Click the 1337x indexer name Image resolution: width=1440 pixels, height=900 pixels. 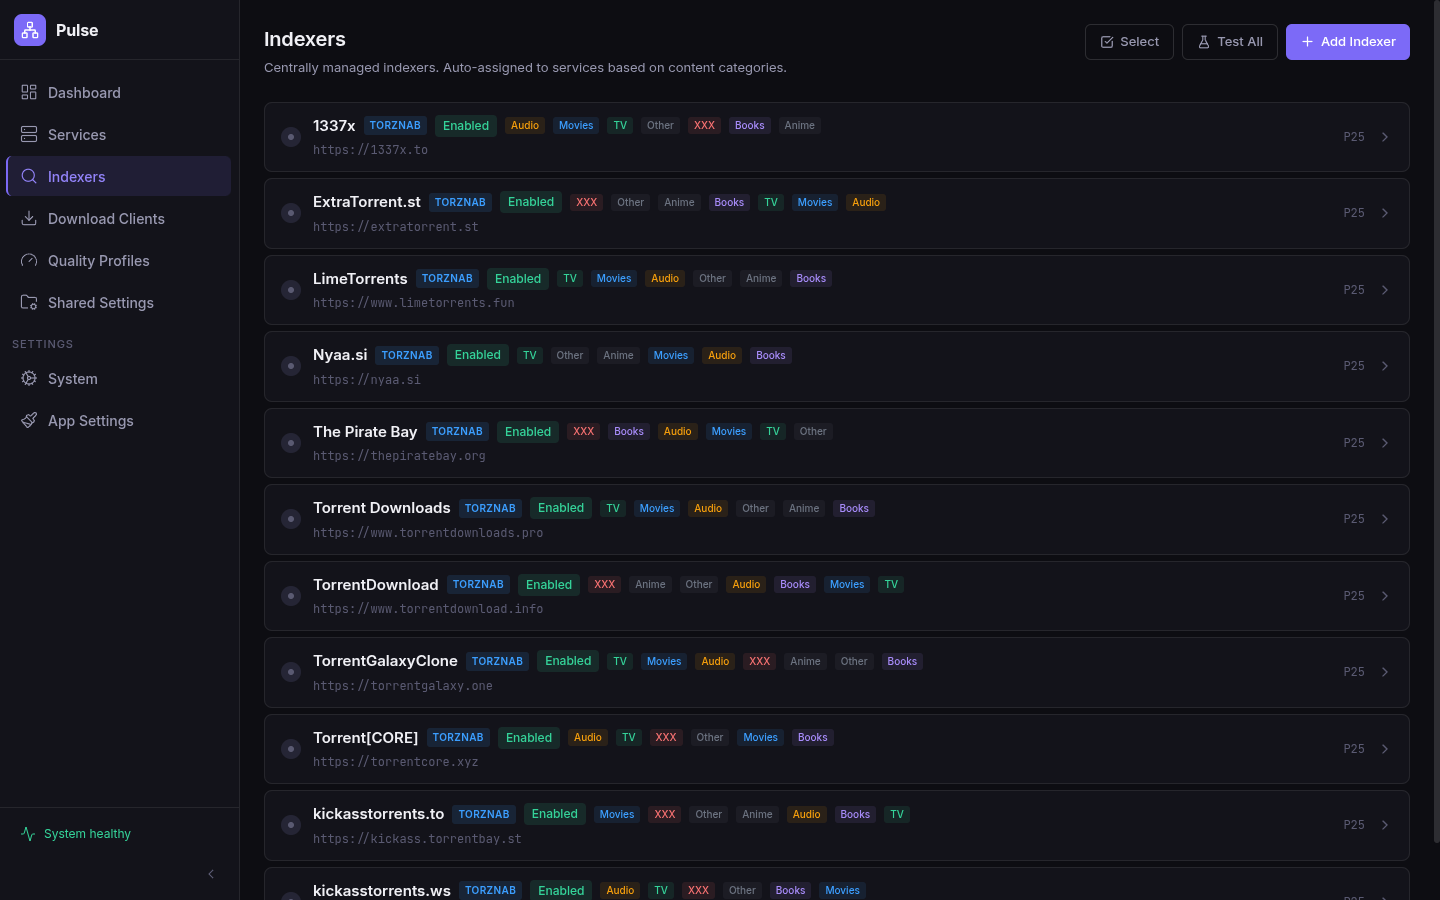pyautogui.click(x=334, y=125)
